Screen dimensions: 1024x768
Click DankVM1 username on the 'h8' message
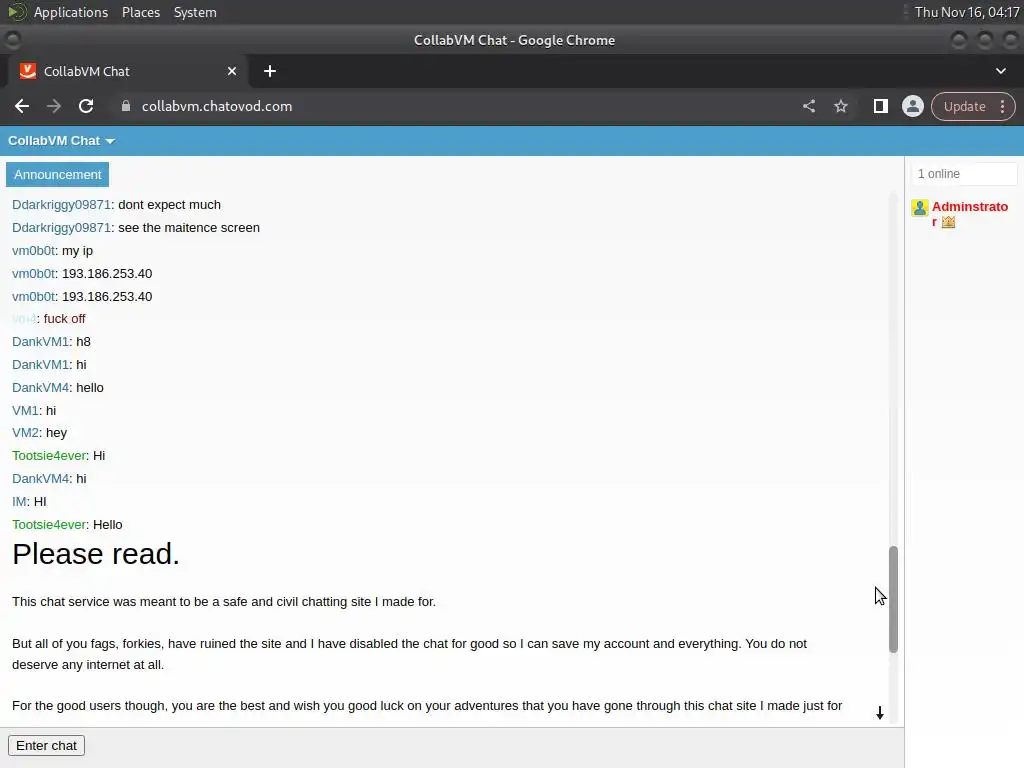[x=40, y=342]
